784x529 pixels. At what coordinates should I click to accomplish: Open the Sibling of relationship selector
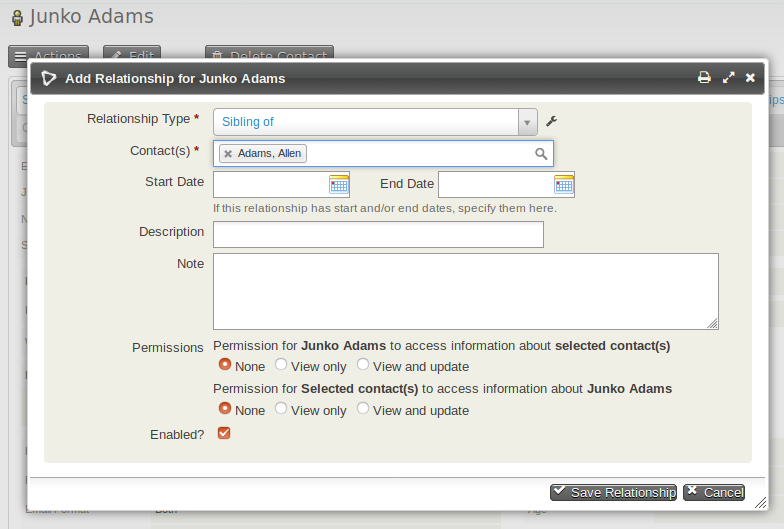click(365, 122)
